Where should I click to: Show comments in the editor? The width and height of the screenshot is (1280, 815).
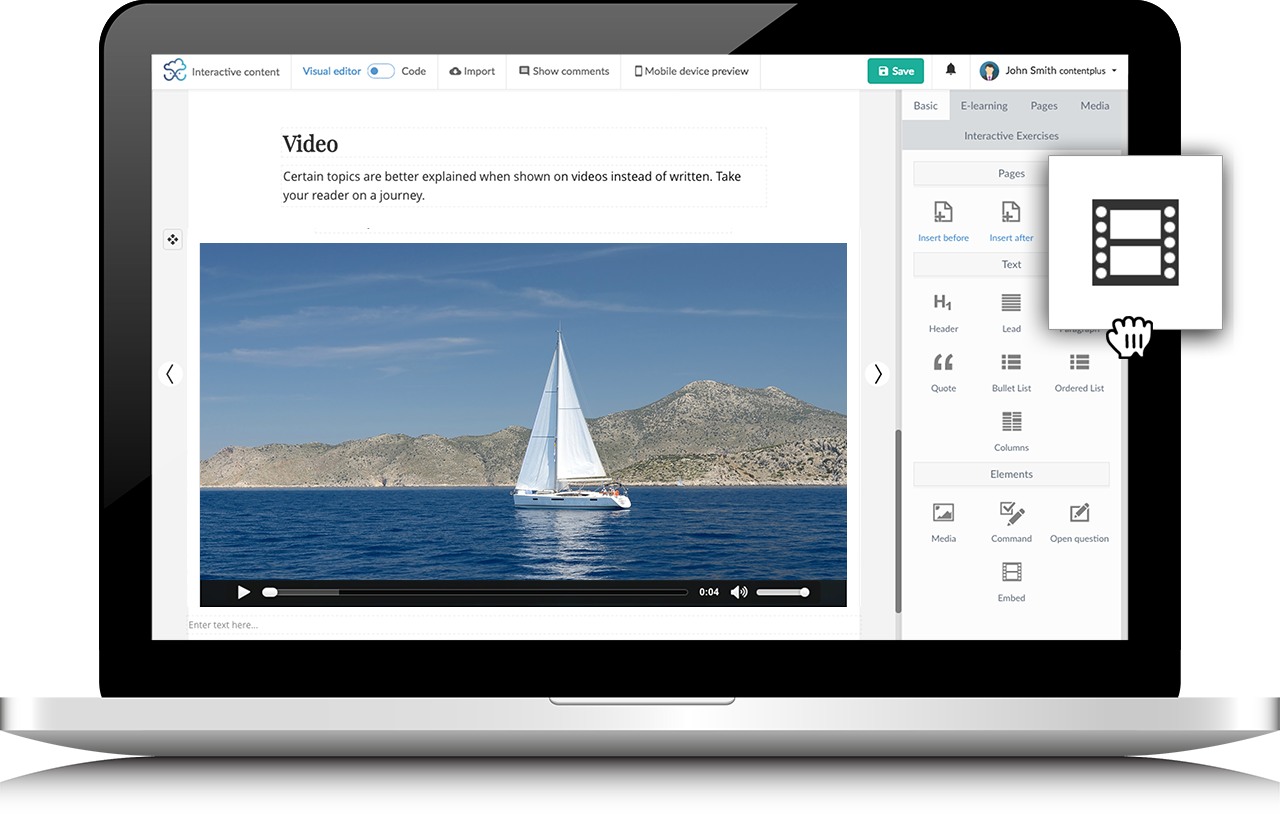pyautogui.click(x=564, y=71)
